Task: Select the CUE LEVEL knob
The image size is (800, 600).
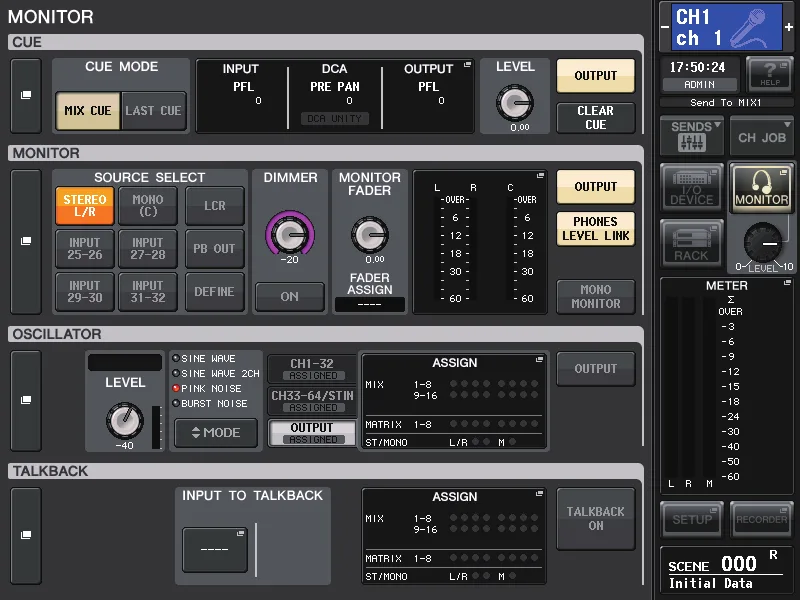Action: tap(515, 103)
